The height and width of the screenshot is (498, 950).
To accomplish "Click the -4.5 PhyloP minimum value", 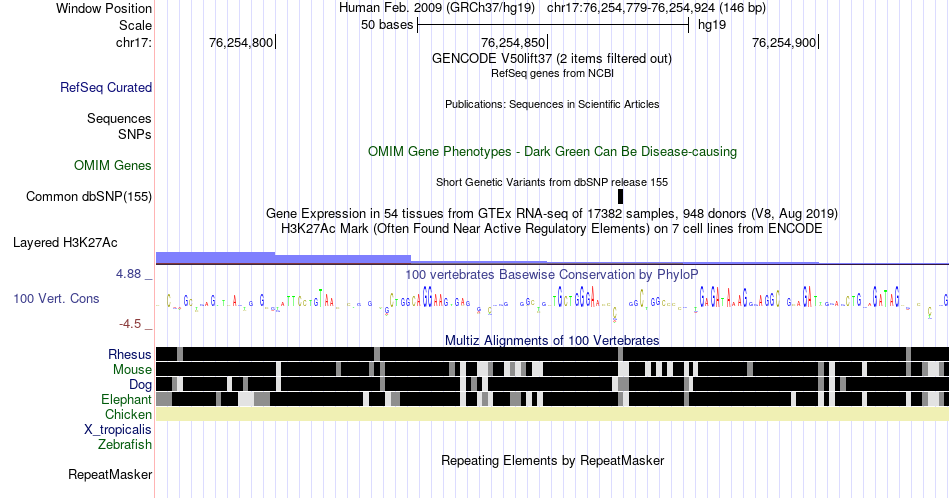I will [130, 324].
